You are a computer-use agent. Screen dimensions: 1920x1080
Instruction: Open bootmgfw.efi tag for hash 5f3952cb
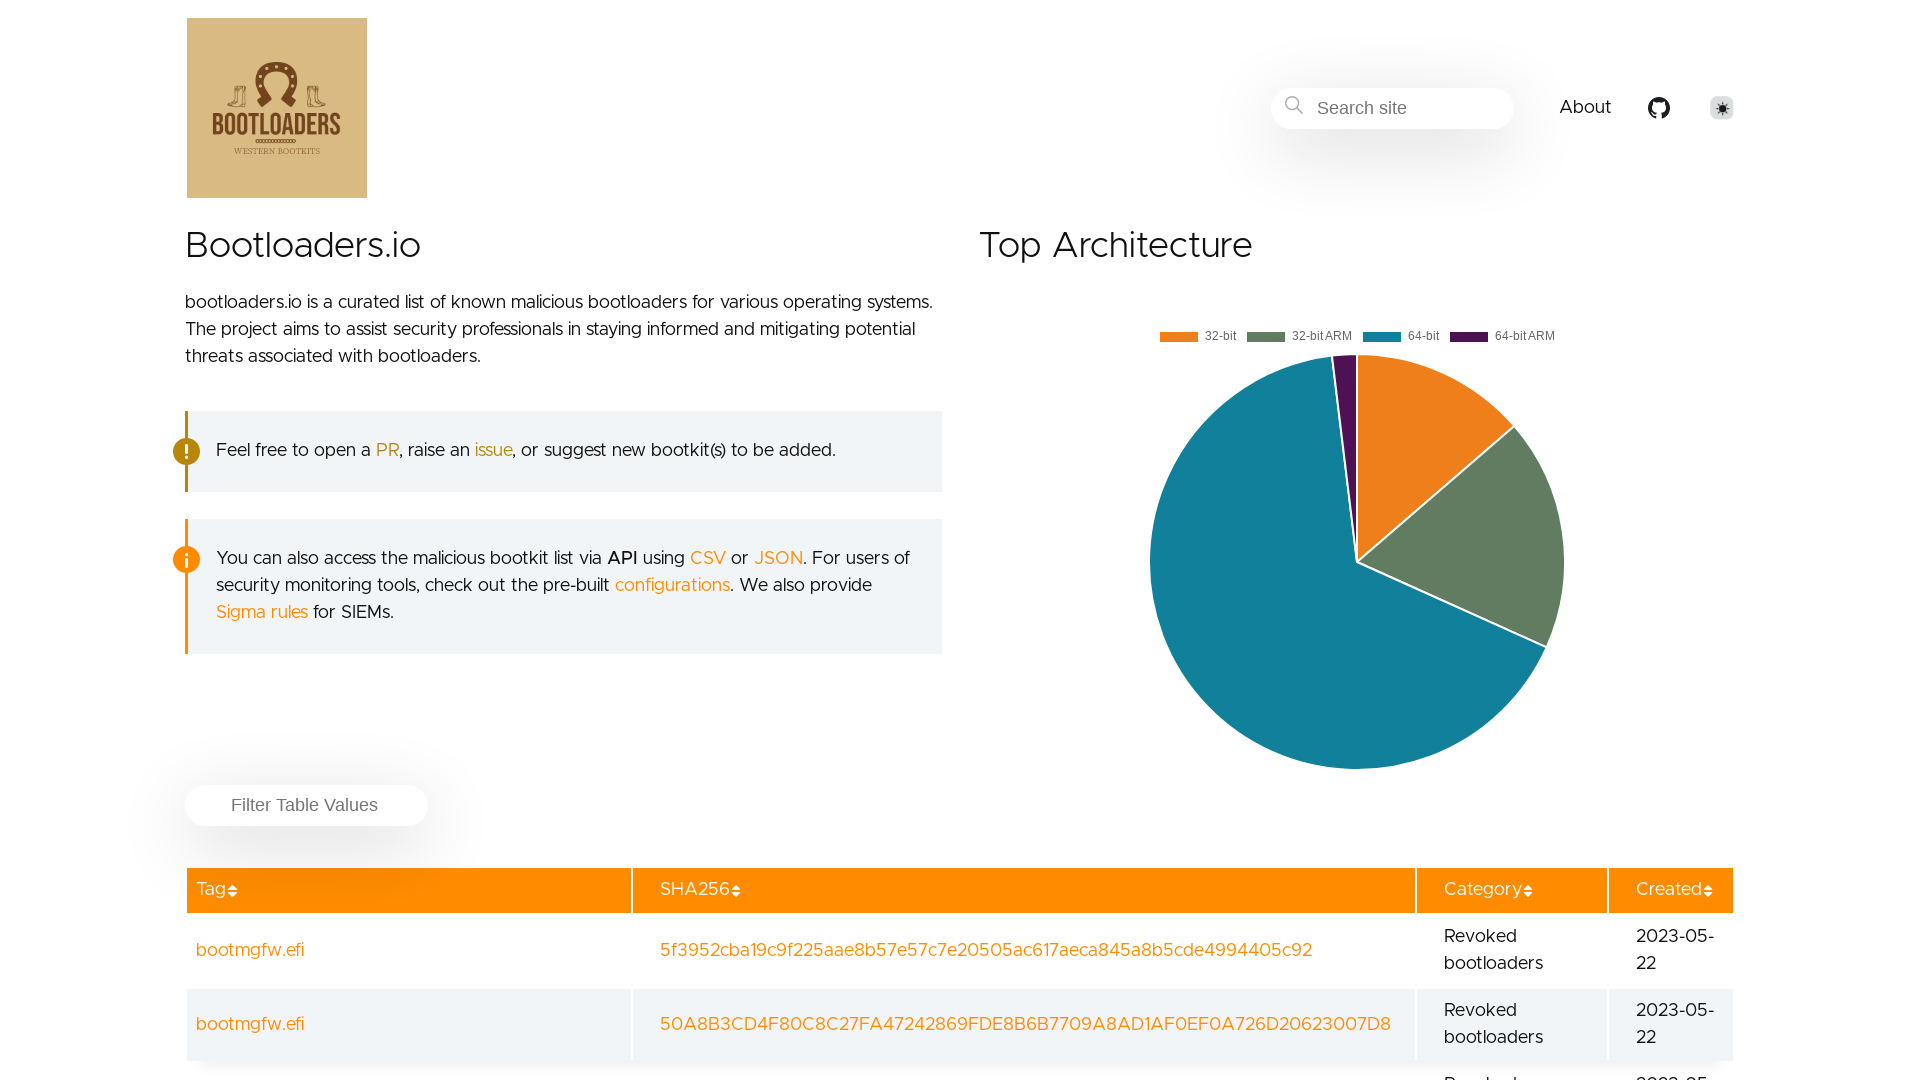(x=250, y=950)
